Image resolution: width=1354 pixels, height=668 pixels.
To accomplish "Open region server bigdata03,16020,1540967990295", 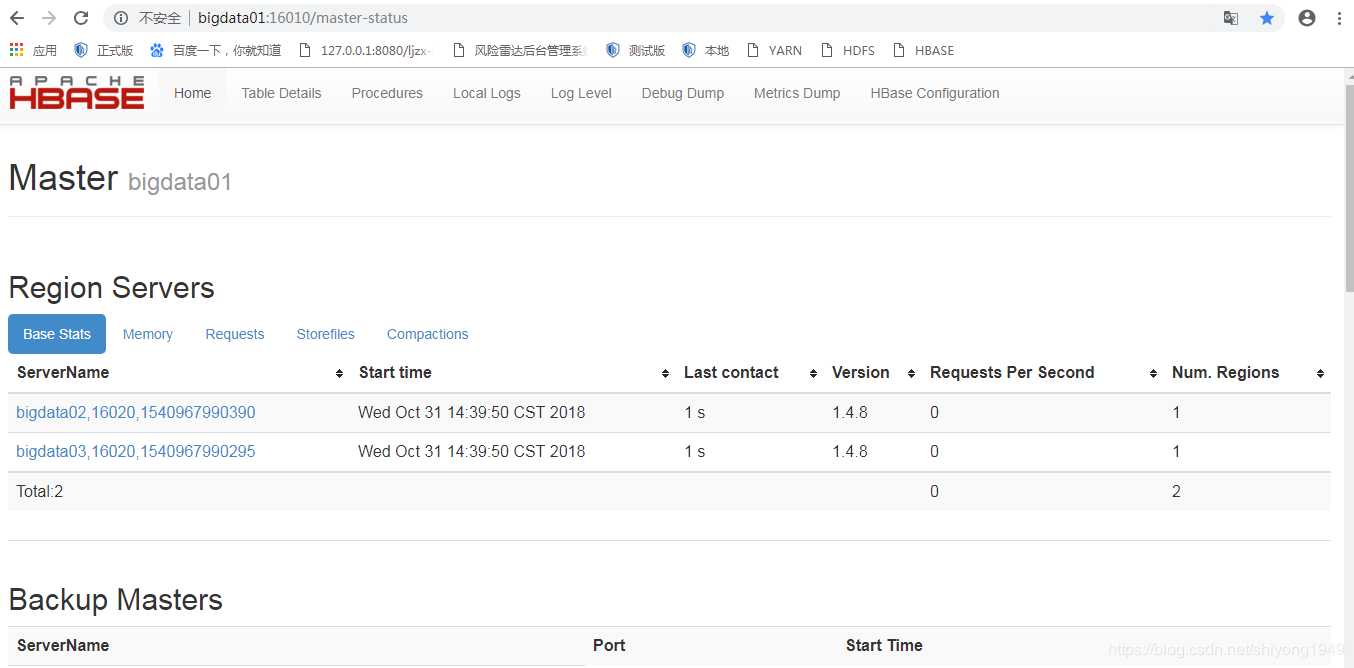I will pos(136,451).
